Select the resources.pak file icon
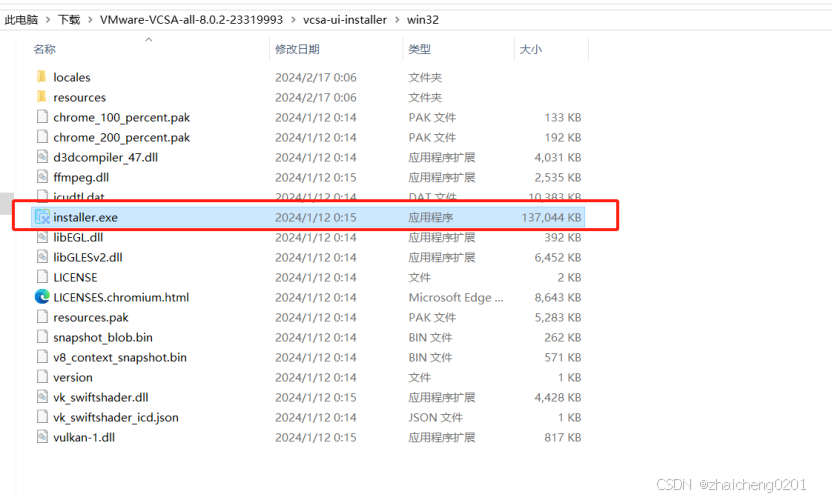The height and width of the screenshot is (500, 832). (x=42, y=317)
